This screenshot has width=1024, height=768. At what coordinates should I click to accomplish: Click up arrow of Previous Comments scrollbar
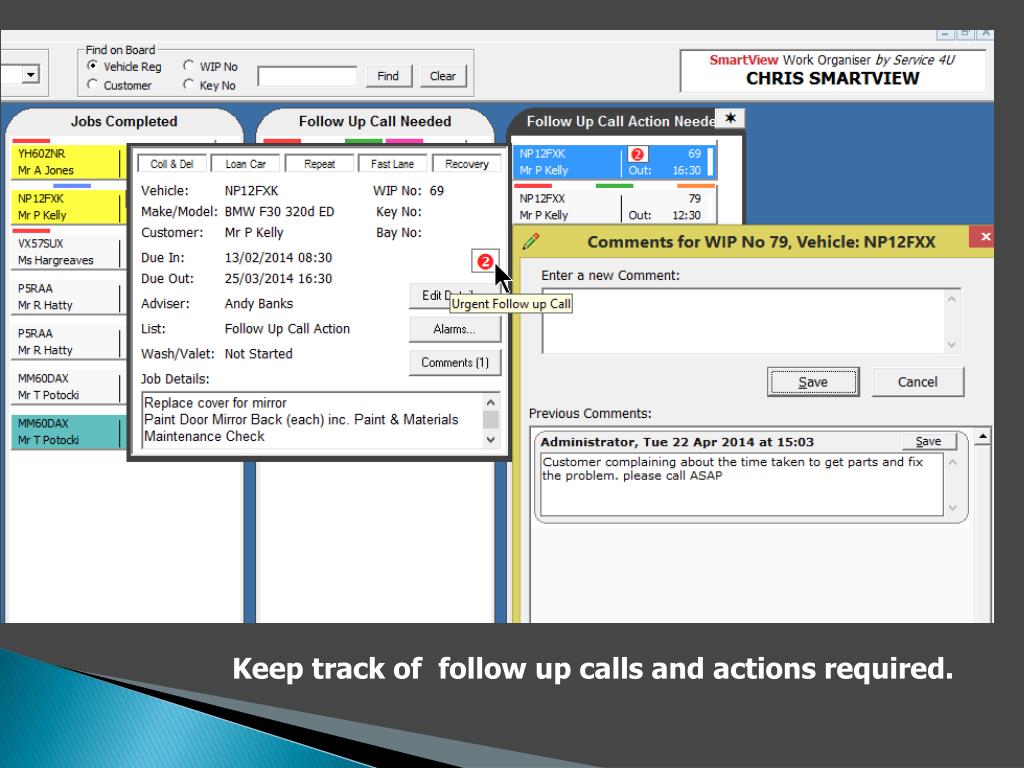(x=982, y=436)
